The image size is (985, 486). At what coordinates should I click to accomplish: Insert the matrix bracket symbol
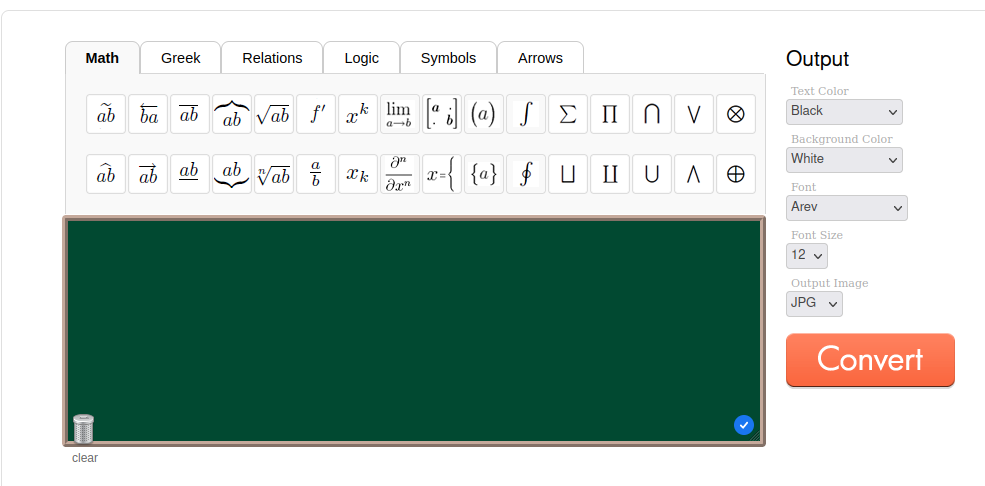pos(442,114)
